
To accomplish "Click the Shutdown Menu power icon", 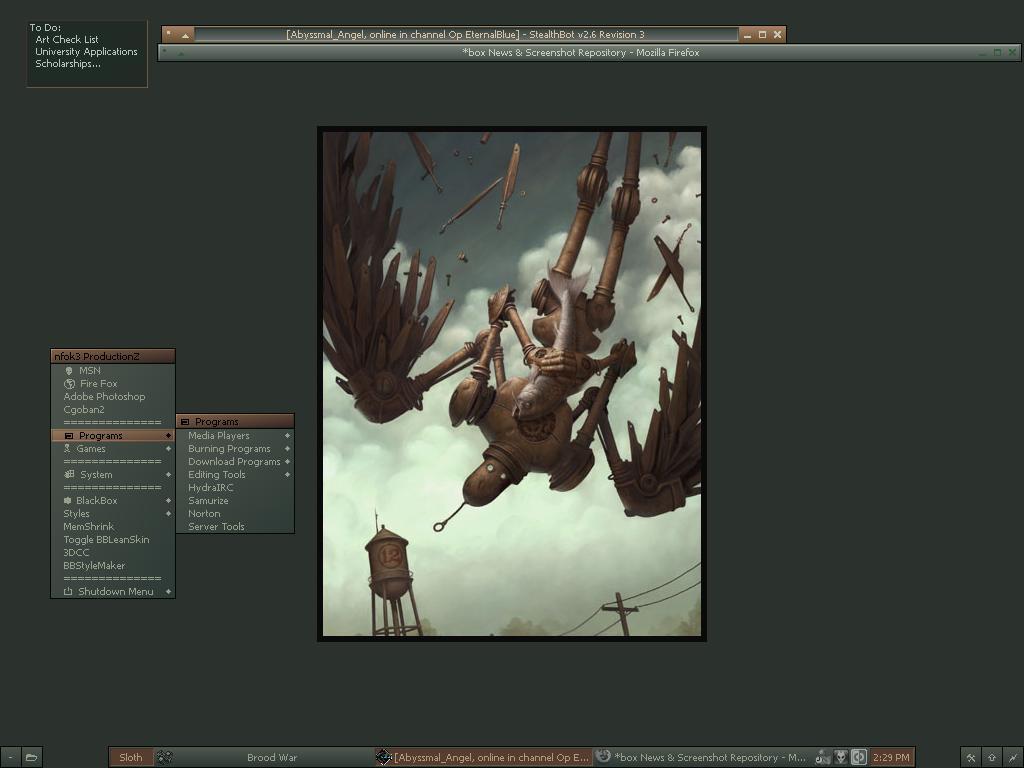I will [x=68, y=592].
